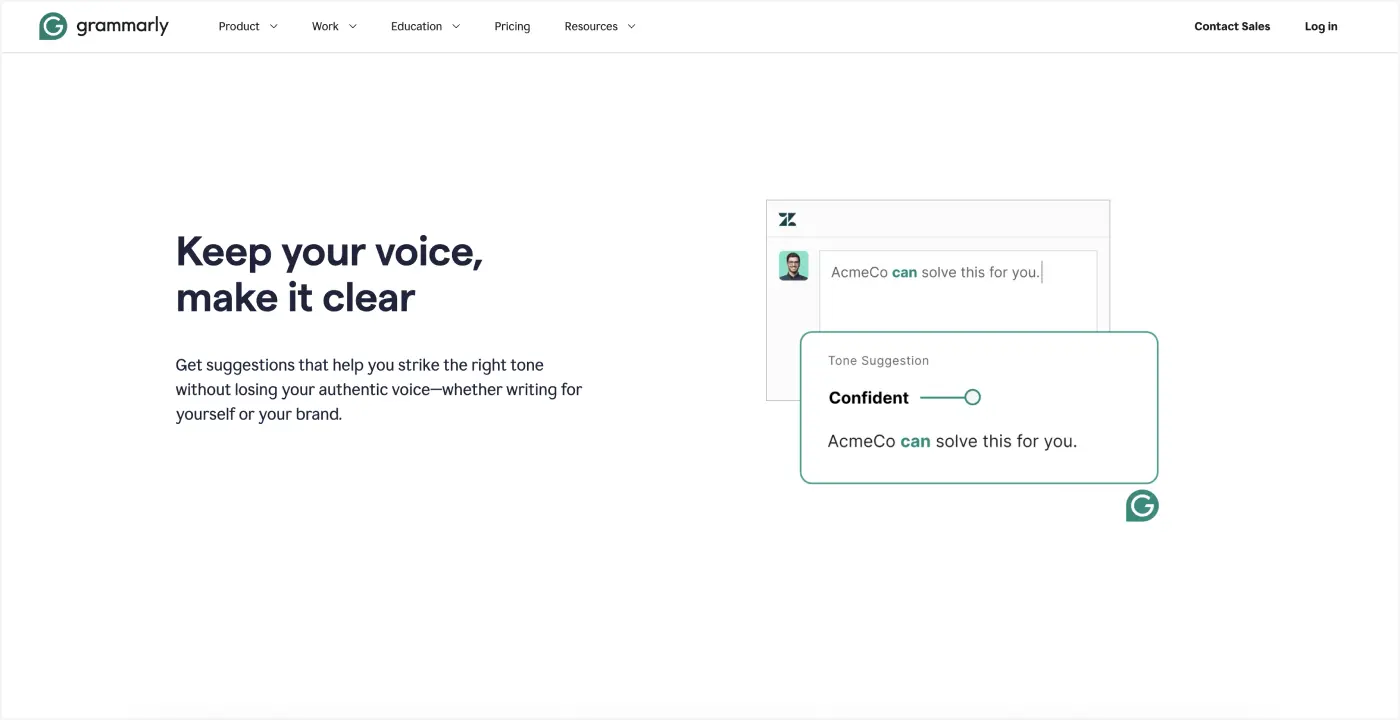Open the Education menu
This screenshot has width=1400, height=720.
point(417,26)
